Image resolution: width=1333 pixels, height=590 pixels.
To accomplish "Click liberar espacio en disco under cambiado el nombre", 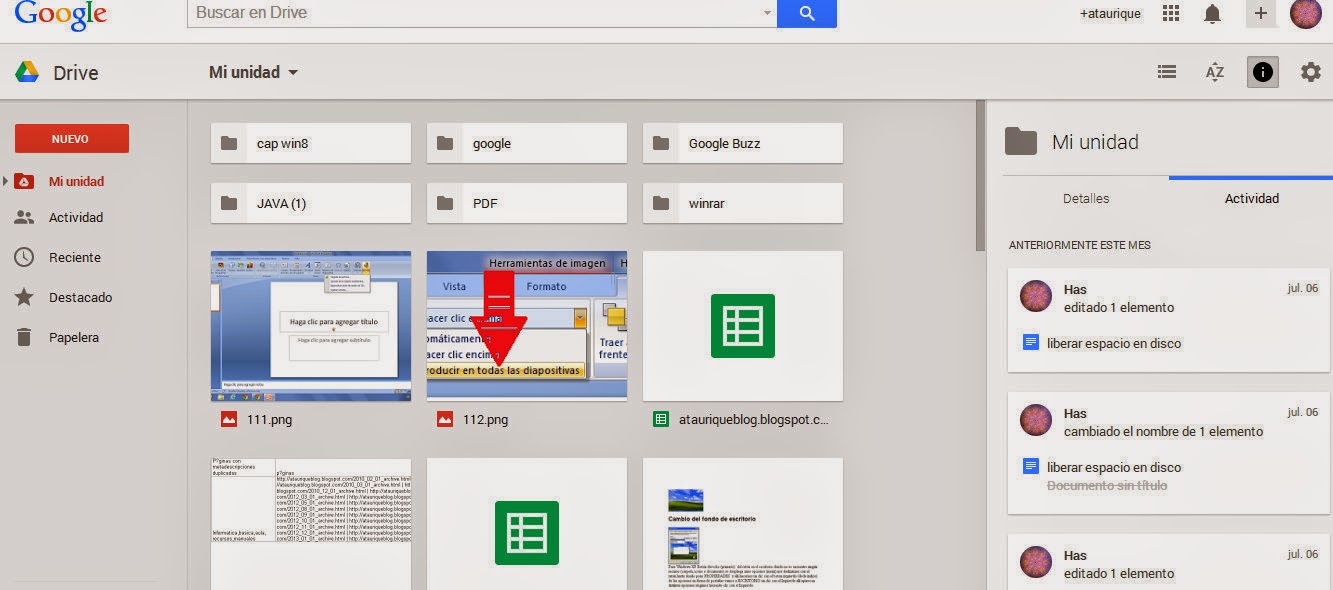I will click(x=1114, y=467).
